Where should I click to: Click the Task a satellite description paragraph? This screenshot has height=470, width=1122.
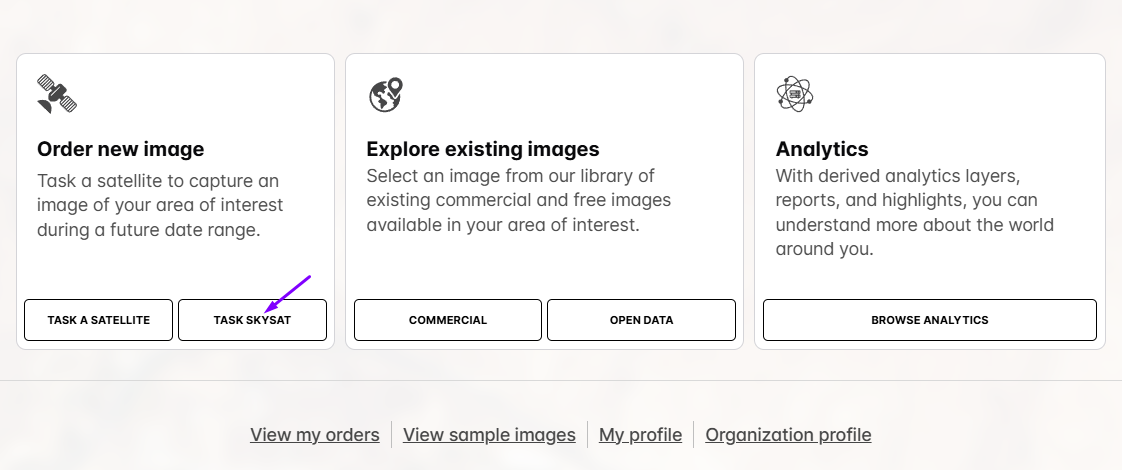pos(160,205)
